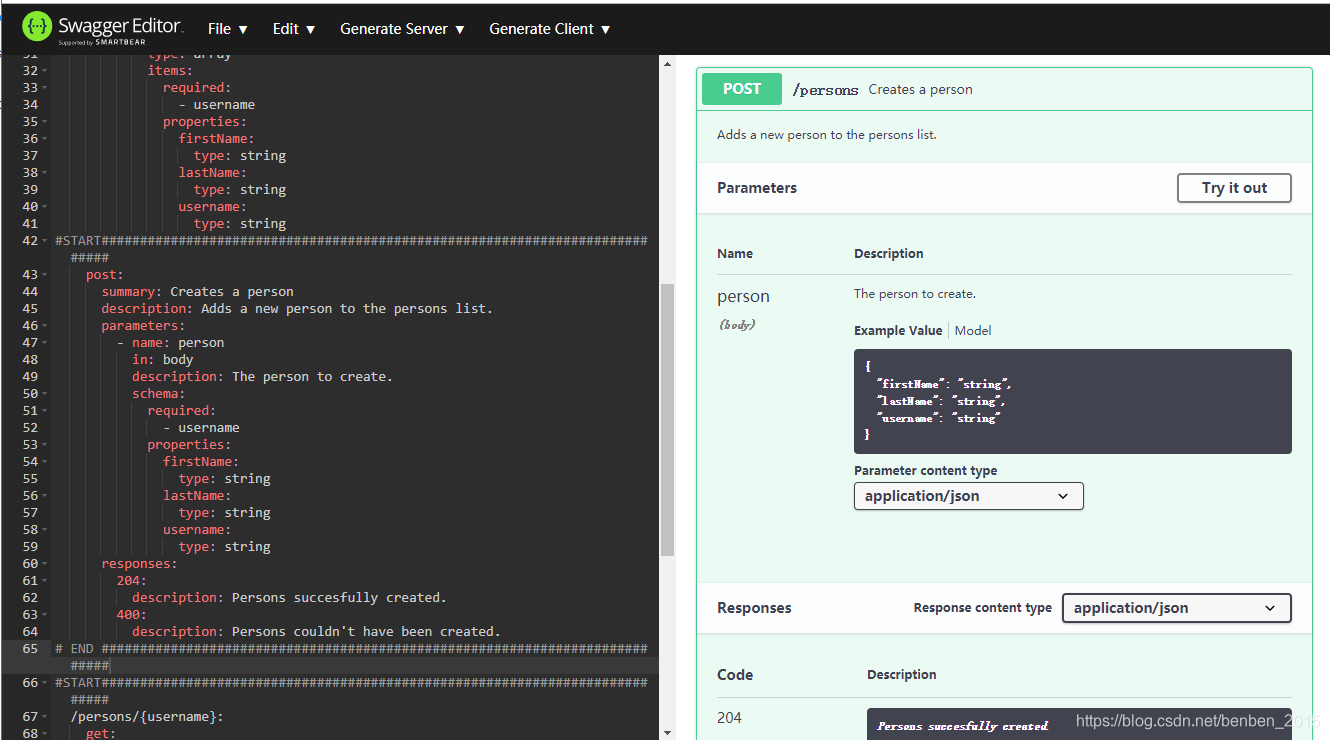Collapse code fold at line 60
Viewport: 1330px width, 740px height.
pyautogui.click(x=45, y=563)
